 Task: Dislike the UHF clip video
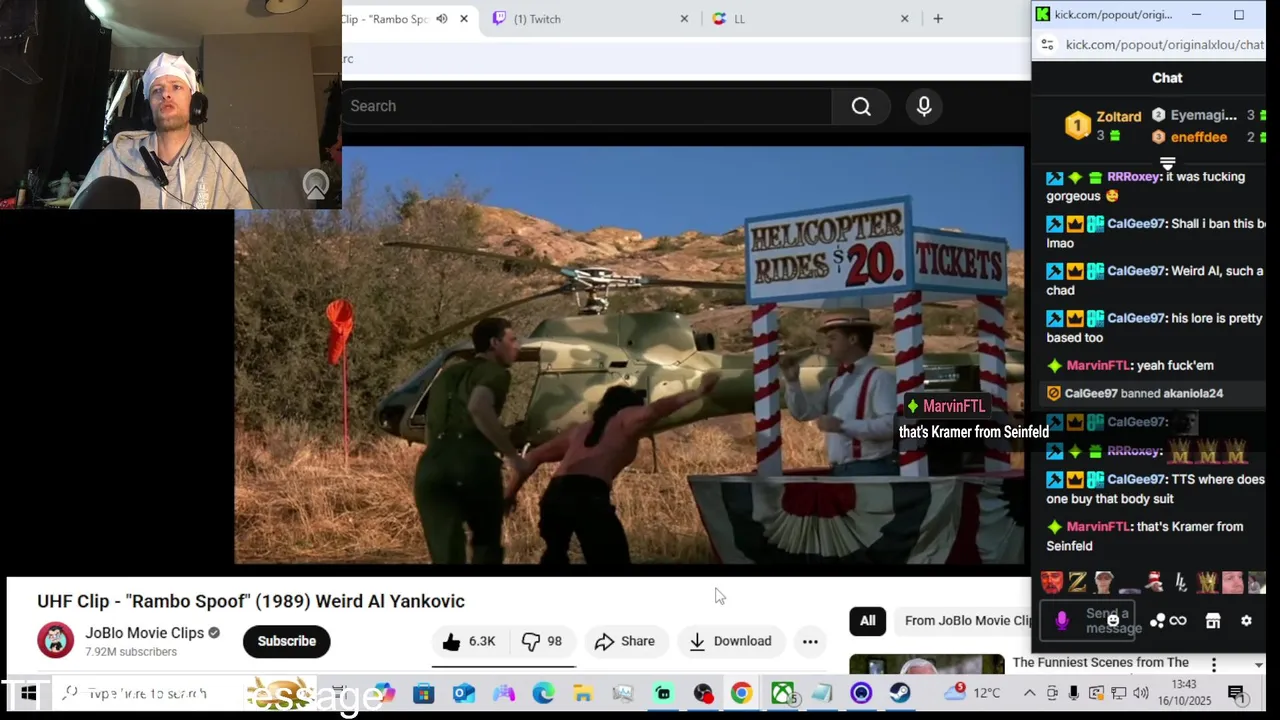coord(543,641)
